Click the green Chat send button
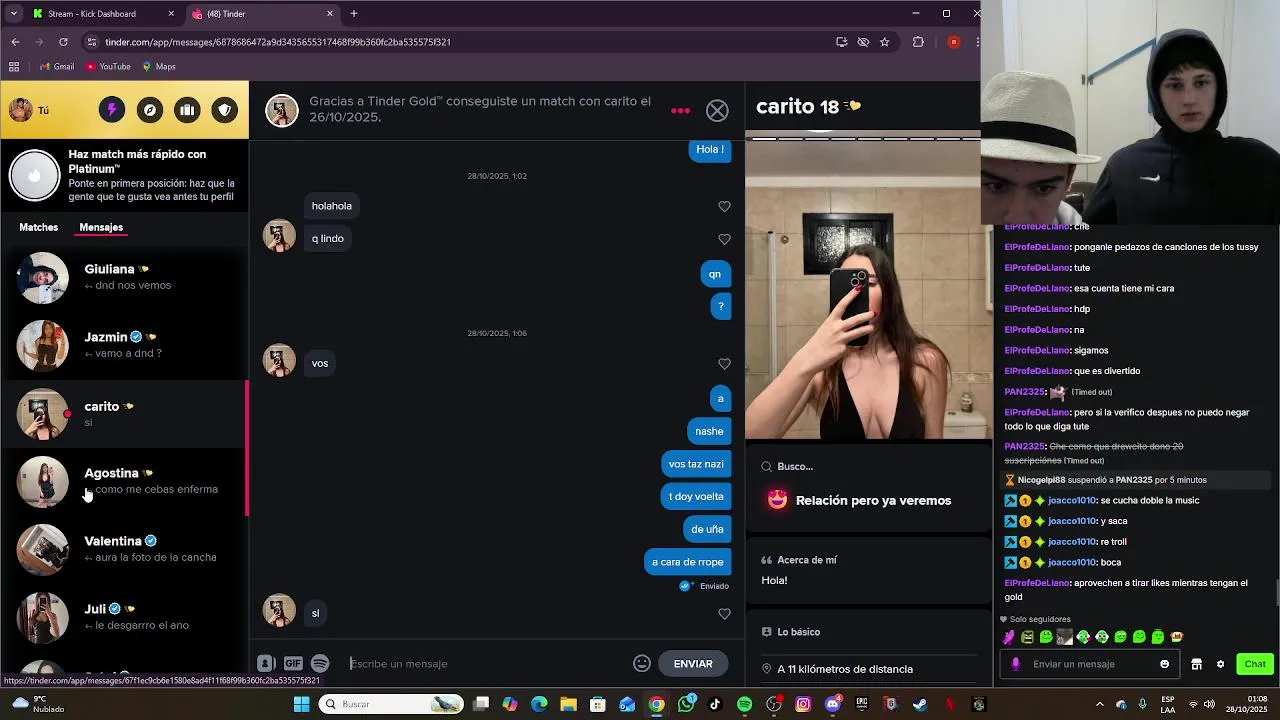Screen dimensions: 1280x720 pos(1255,664)
